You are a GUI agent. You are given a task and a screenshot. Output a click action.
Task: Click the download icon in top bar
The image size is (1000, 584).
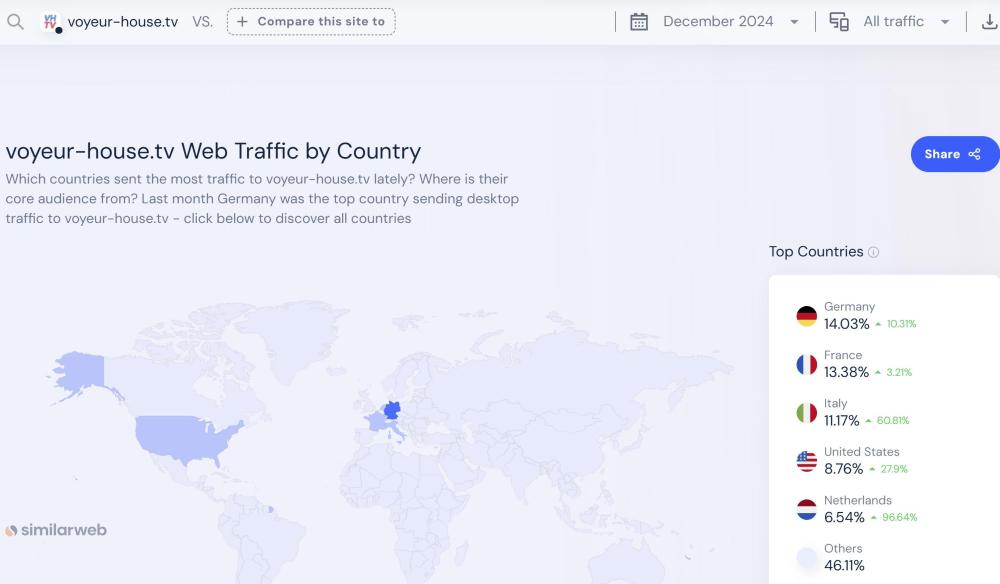pyautogui.click(x=988, y=22)
